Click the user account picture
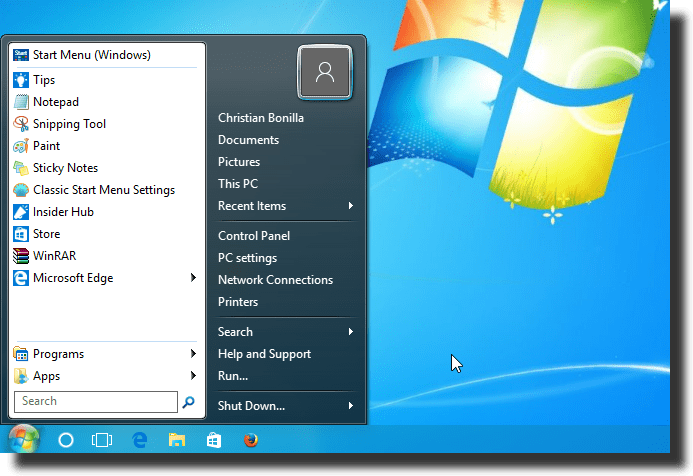The width and height of the screenshot is (693, 476). click(325, 72)
